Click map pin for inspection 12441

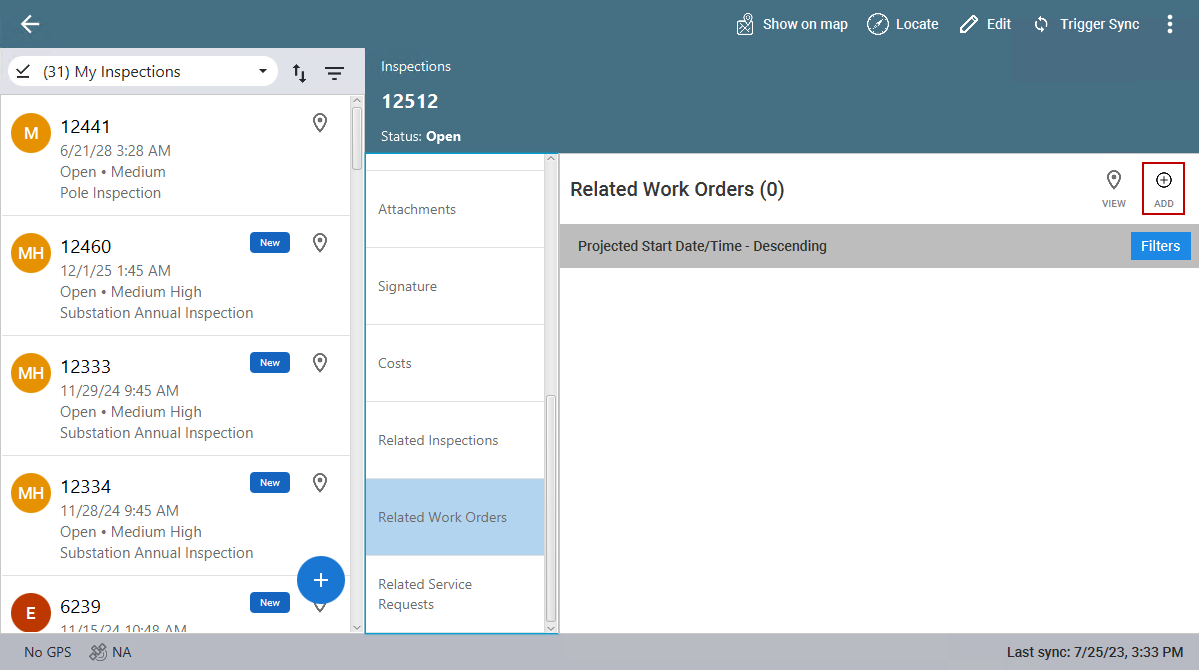coord(320,123)
